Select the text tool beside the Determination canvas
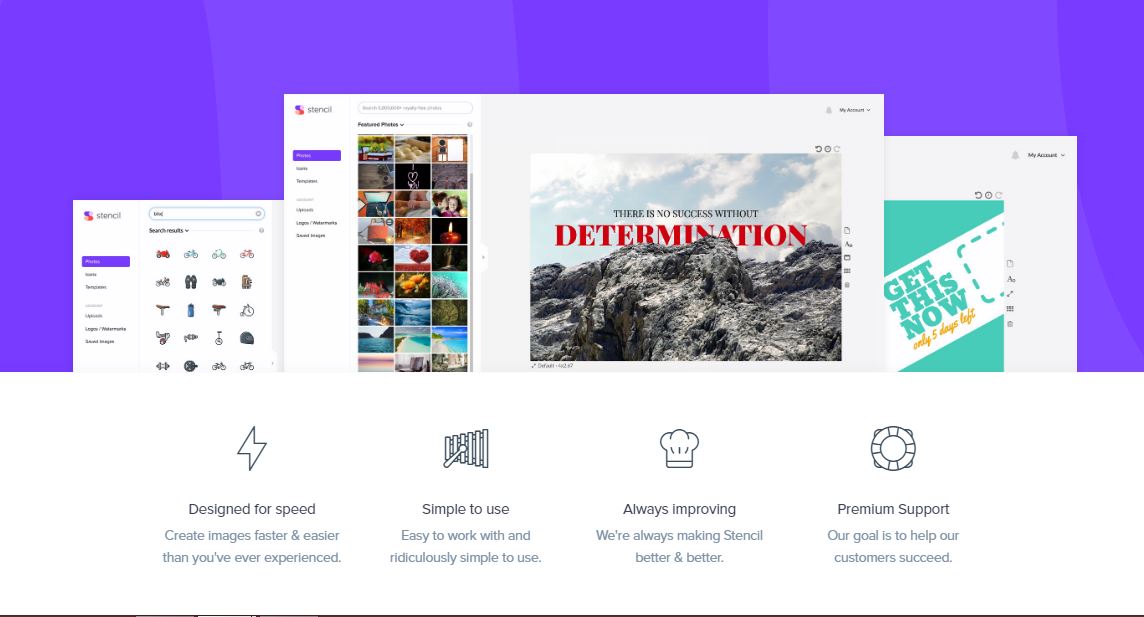Viewport: 1144px width, 617px height. point(848,244)
